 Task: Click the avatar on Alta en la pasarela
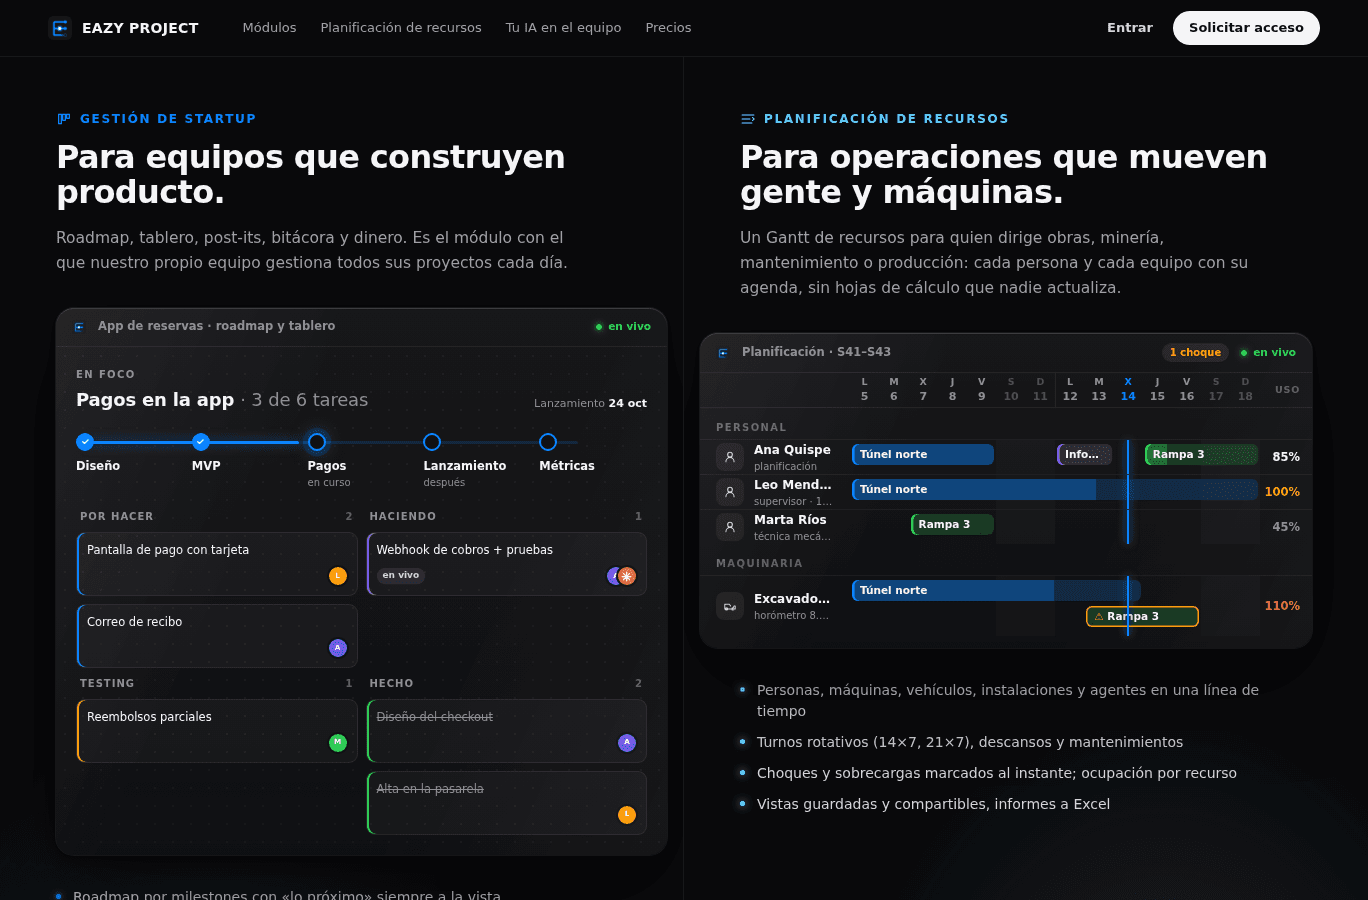[x=627, y=815]
